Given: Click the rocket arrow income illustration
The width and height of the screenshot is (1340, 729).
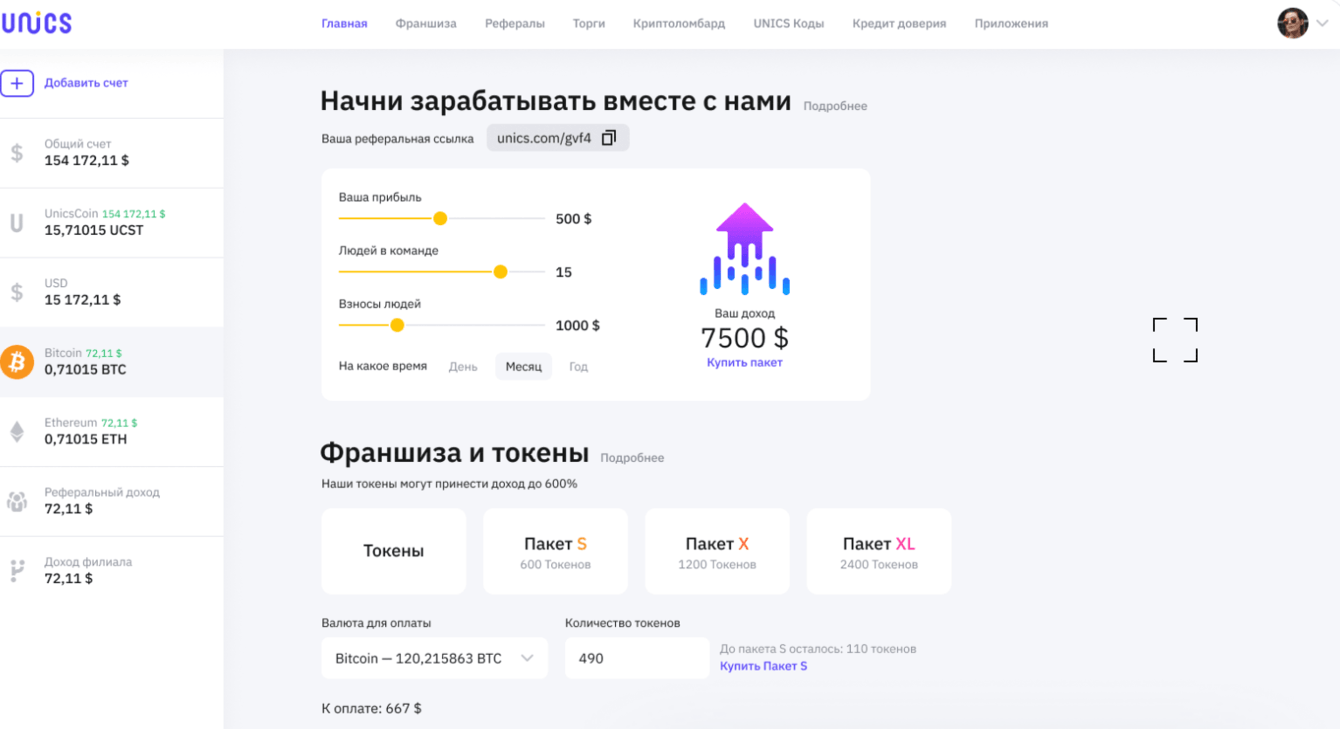Looking at the screenshot, I should click(745, 249).
